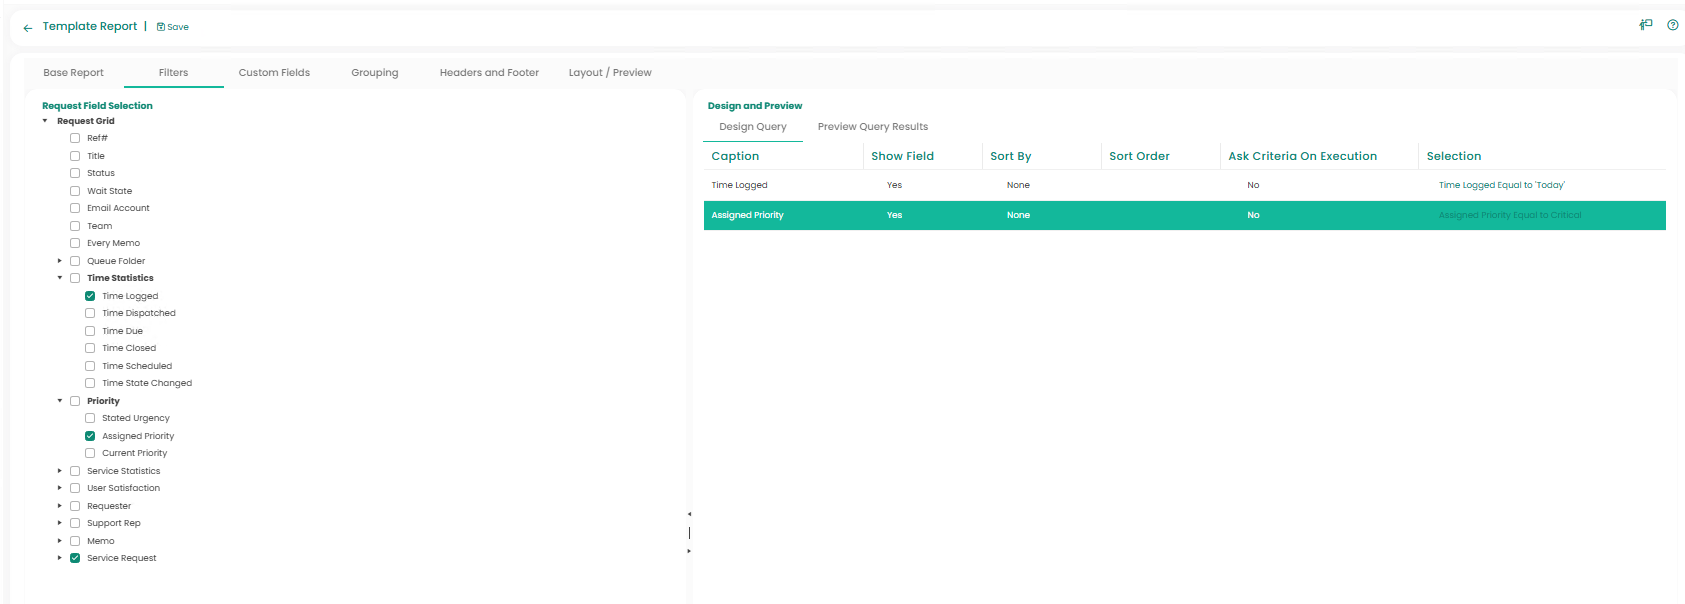
Task: Uncheck the Service Request checkbox
Action: tap(75, 558)
